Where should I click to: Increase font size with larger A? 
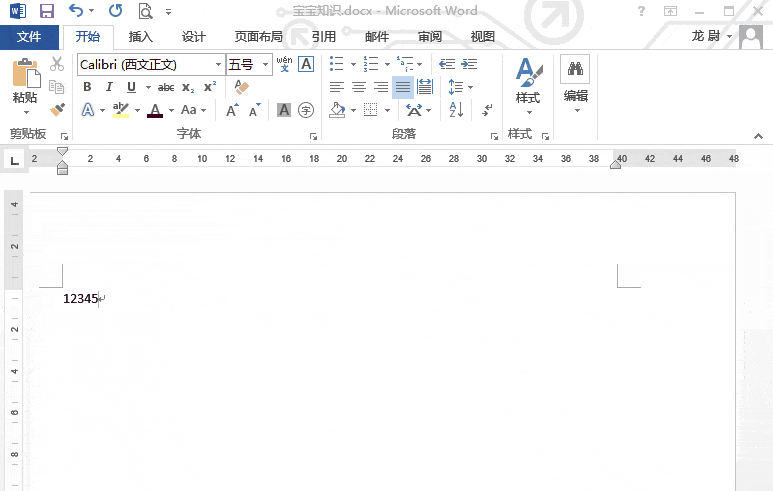pos(232,110)
